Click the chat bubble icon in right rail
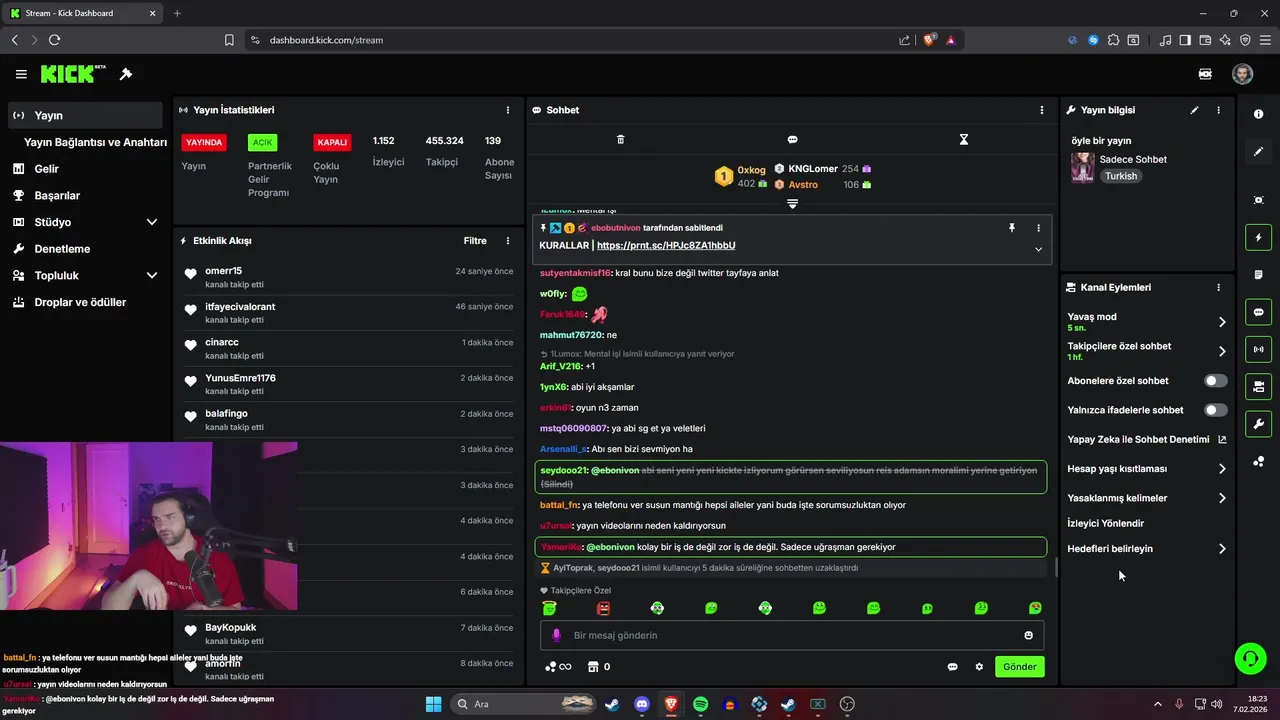Image resolution: width=1280 pixels, height=720 pixels. pos(1258,312)
